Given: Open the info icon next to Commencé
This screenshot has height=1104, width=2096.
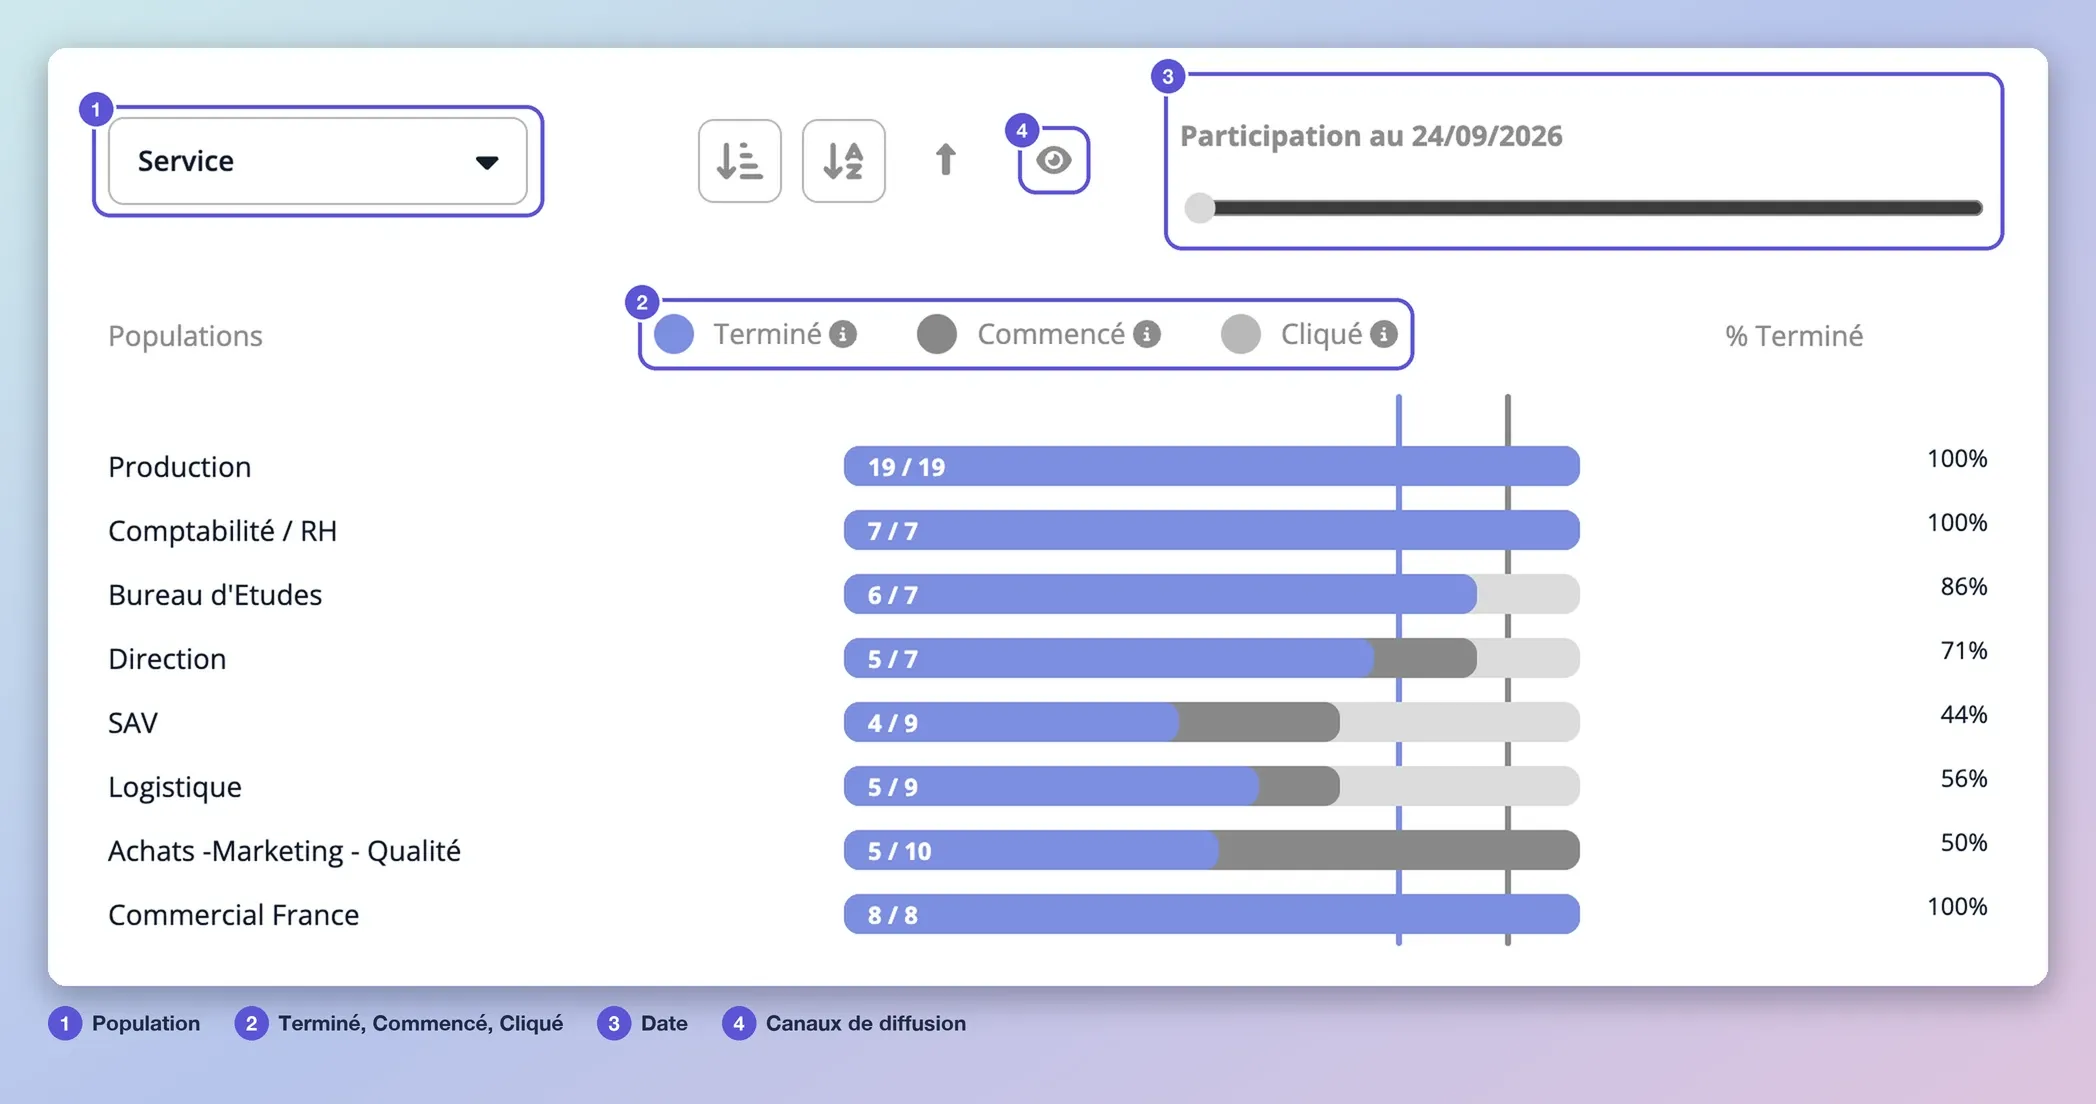Looking at the screenshot, I should click(x=1147, y=334).
